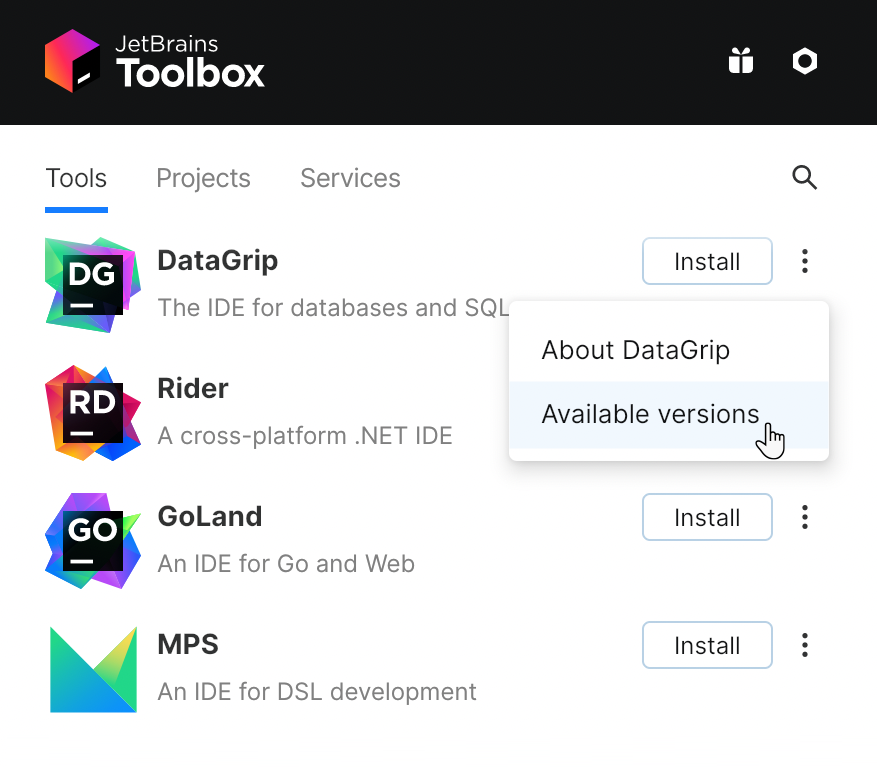Open the kebab menu beside MPS Install
The height and width of the screenshot is (767, 877).
point(805,645)
